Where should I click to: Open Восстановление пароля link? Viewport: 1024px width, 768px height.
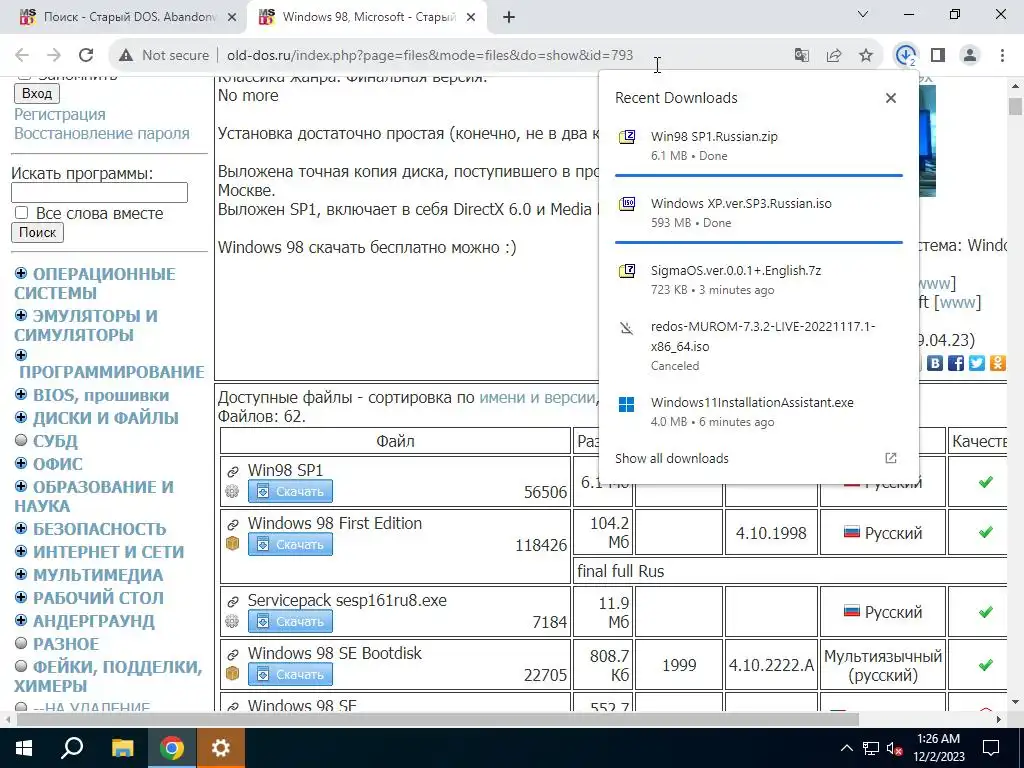pos(102,133)
